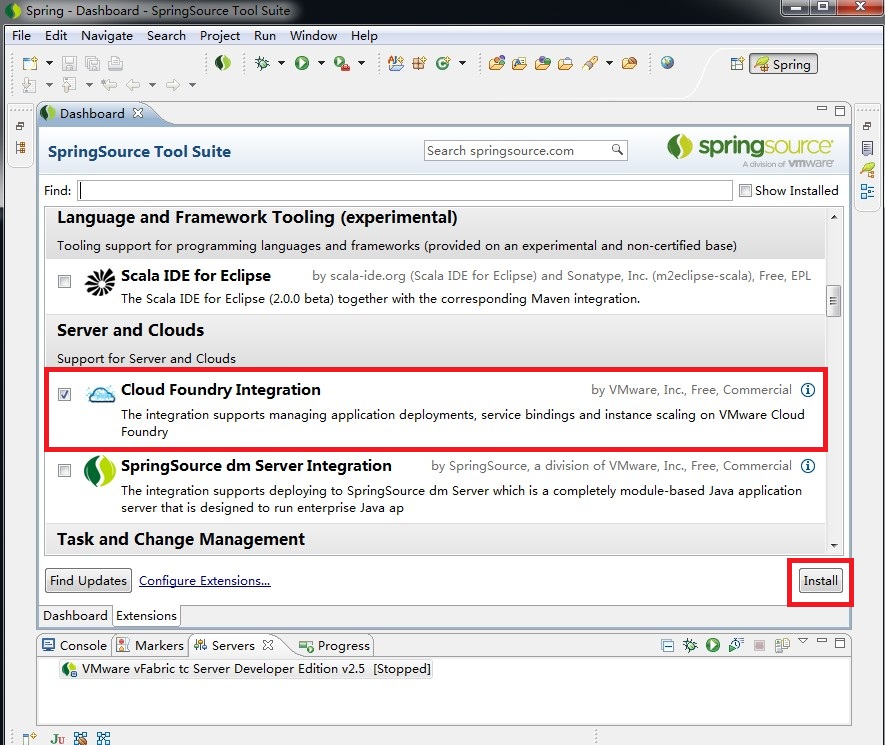Switch to the Extensions bottom page tab

146,615
